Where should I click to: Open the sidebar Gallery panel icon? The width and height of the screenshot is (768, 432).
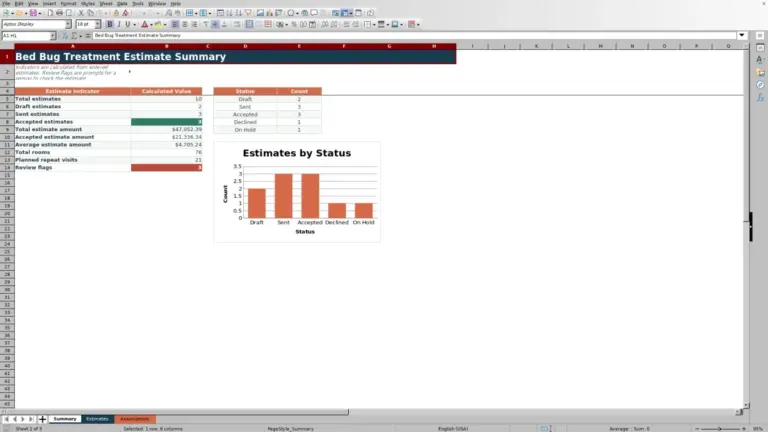[760, 72]
